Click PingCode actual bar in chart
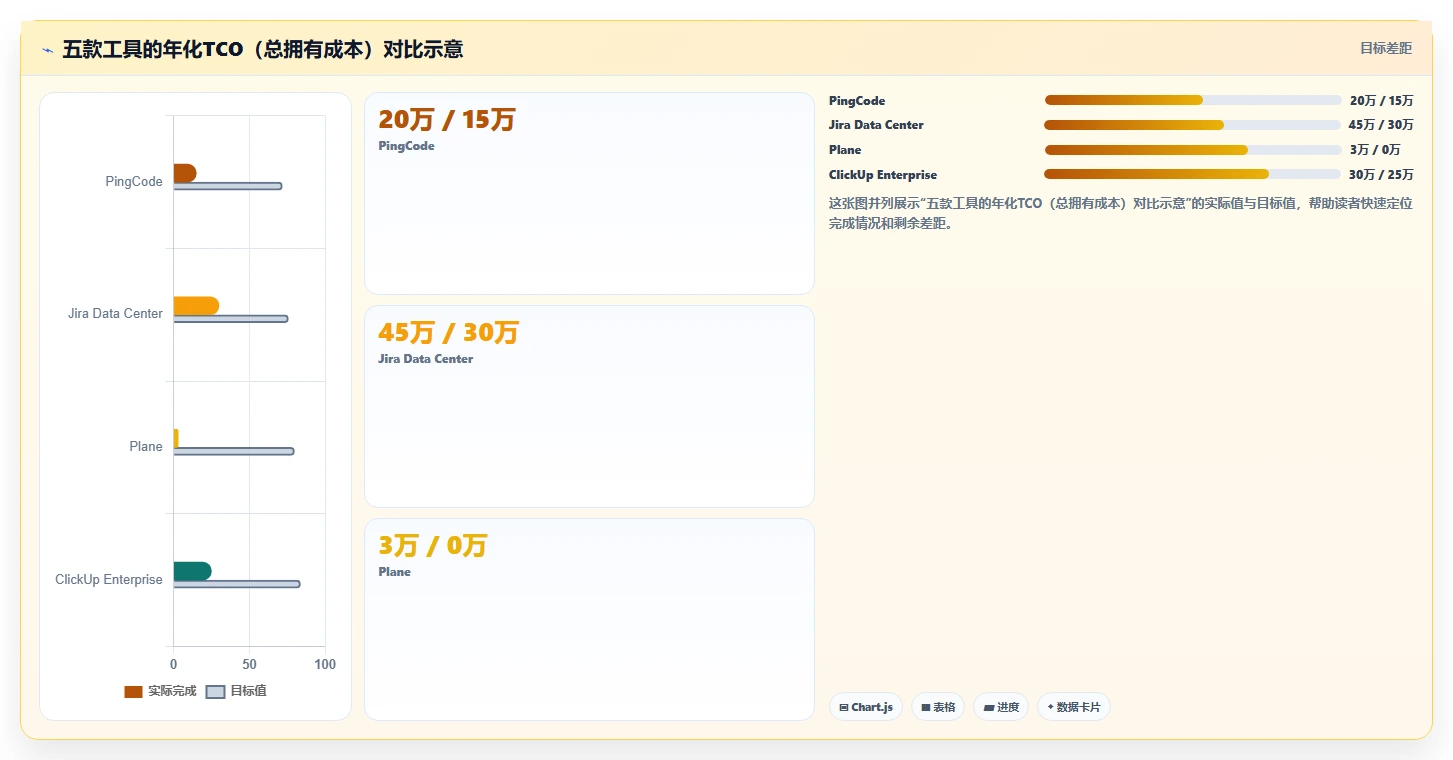 185,173
